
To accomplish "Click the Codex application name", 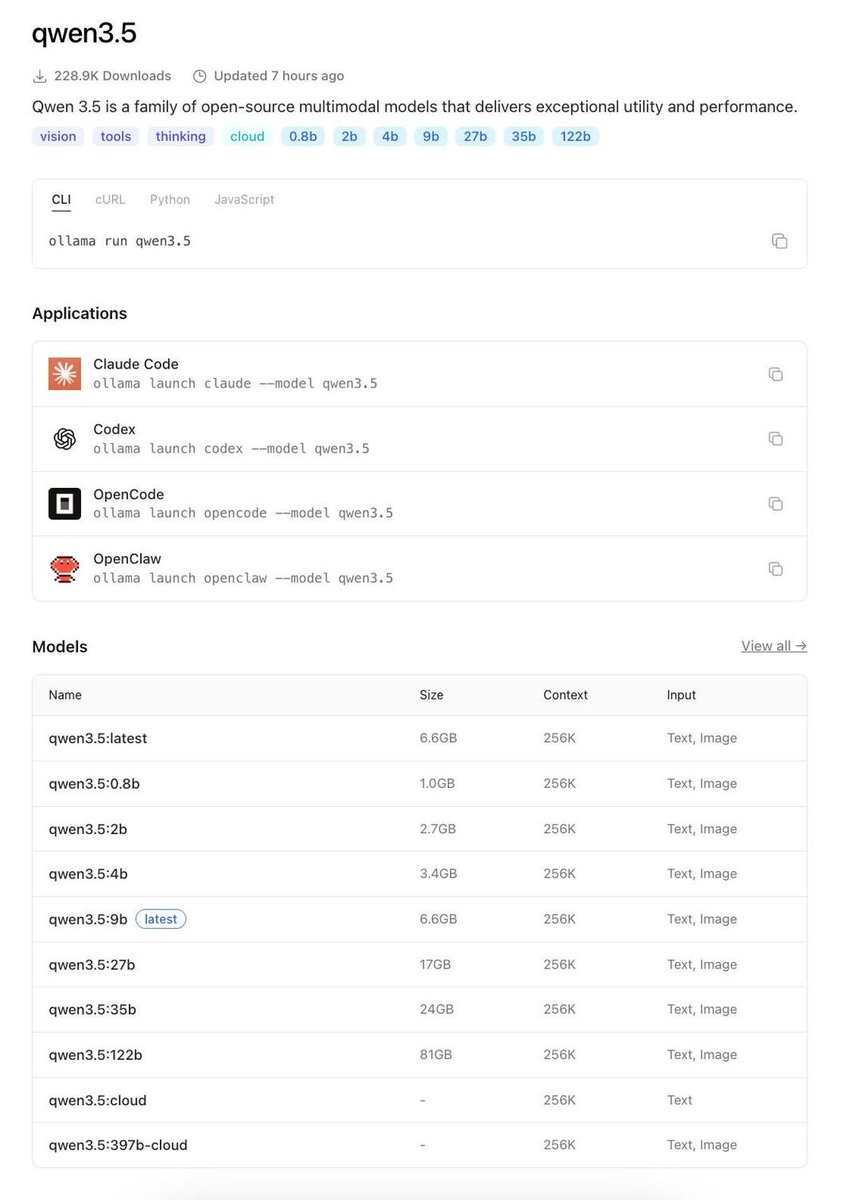I will [114, 429].
